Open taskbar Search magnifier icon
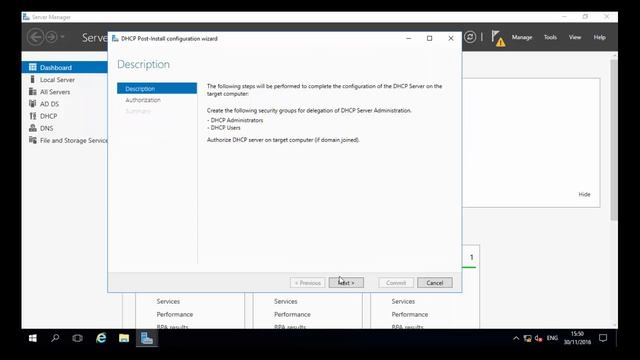 tap(55, 338)
